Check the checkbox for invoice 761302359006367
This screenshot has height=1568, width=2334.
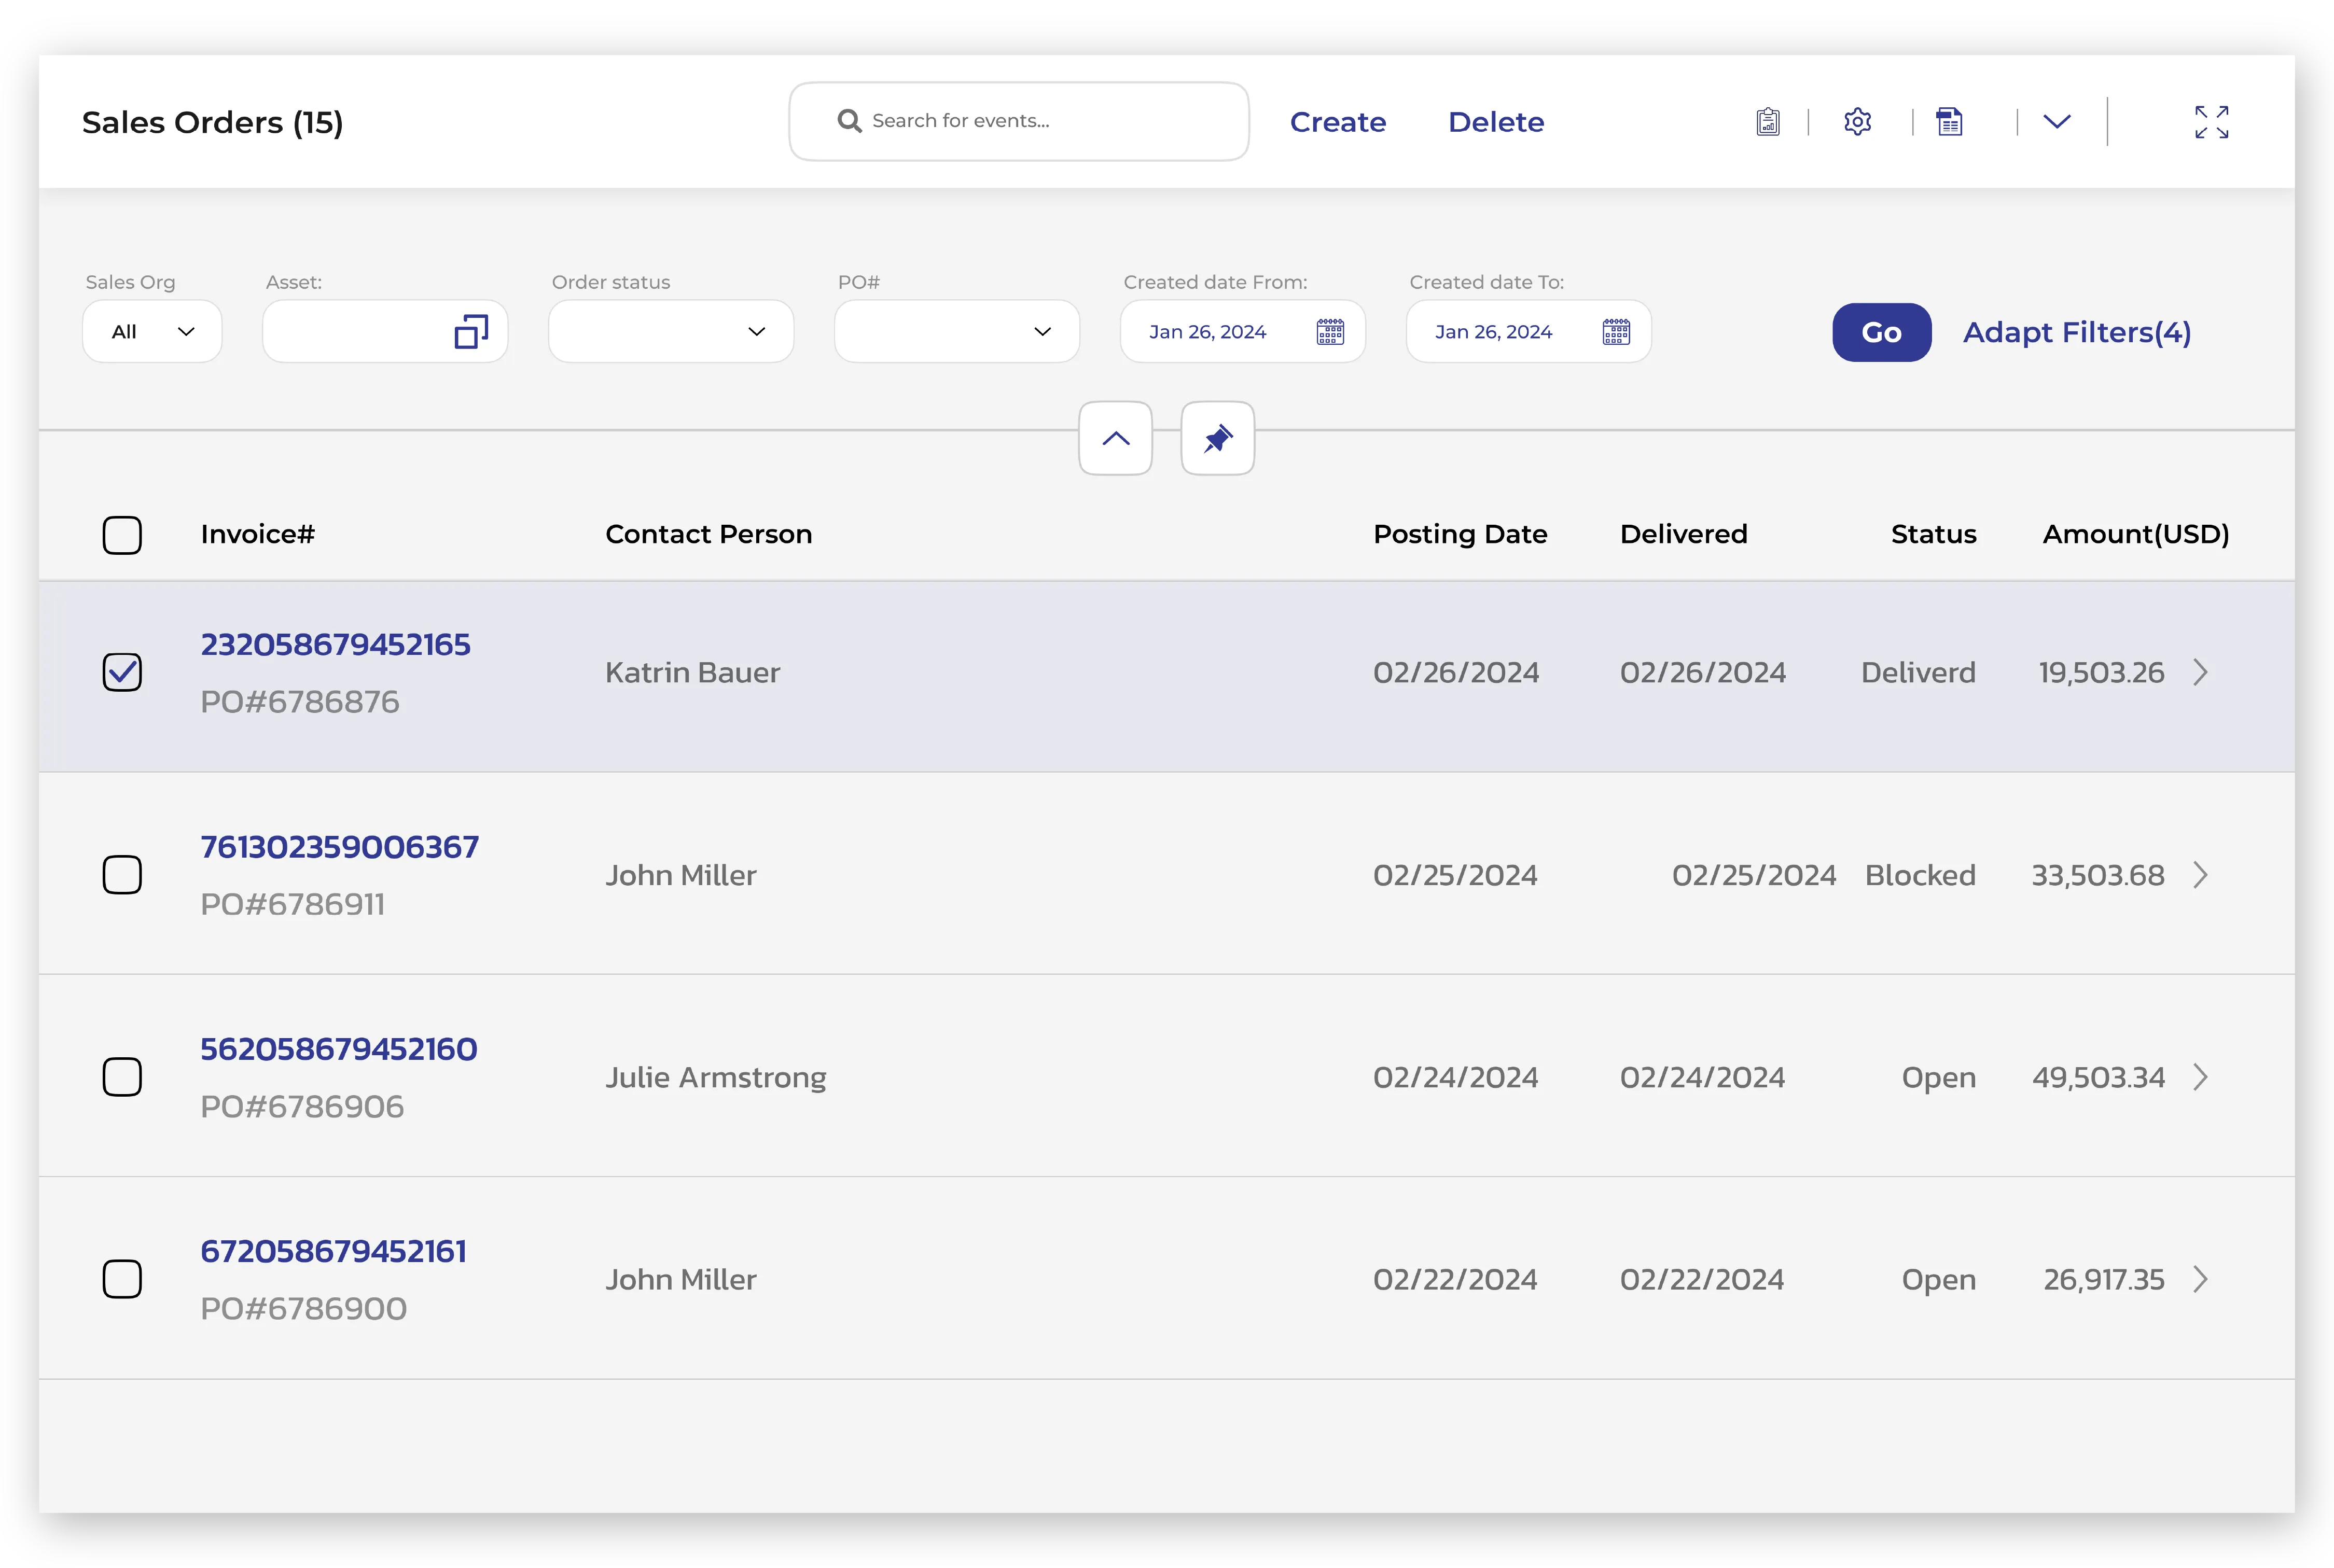[x=122, y=875]
